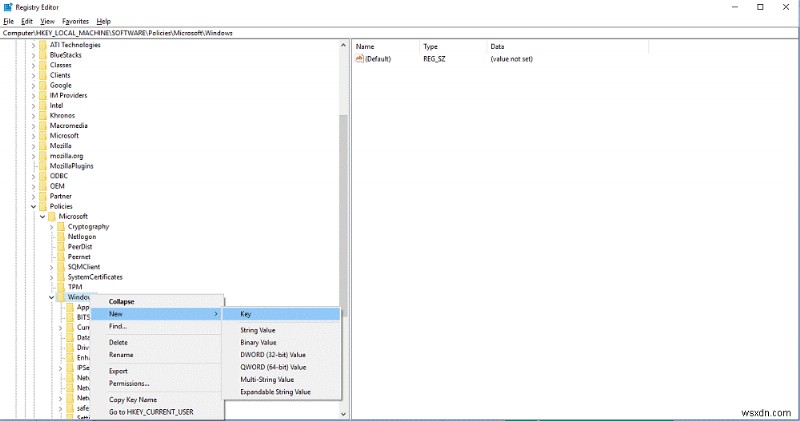The image size is (800, 421).
Task: Click Collapse in the context menu
Action: point(157,302)
